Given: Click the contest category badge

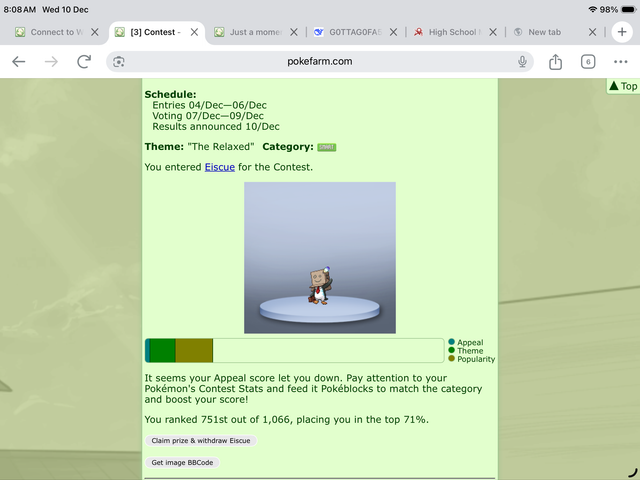Looking at the screenshot, I should point(327,147).
